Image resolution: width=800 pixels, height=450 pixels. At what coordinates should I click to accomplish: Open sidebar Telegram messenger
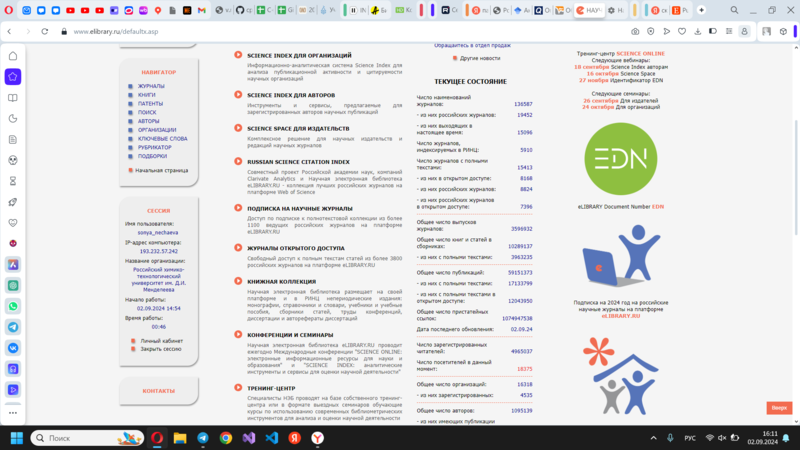click(x=13, y=327)
